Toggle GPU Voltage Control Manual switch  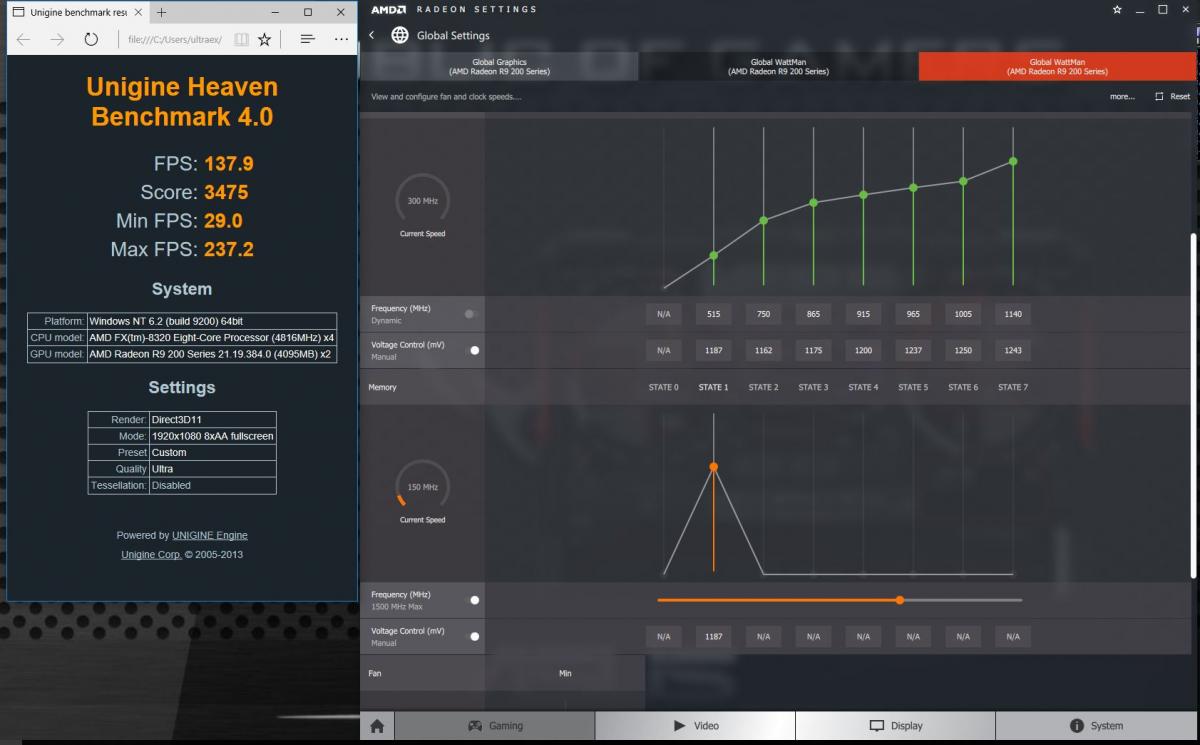[x=474, y=350]
